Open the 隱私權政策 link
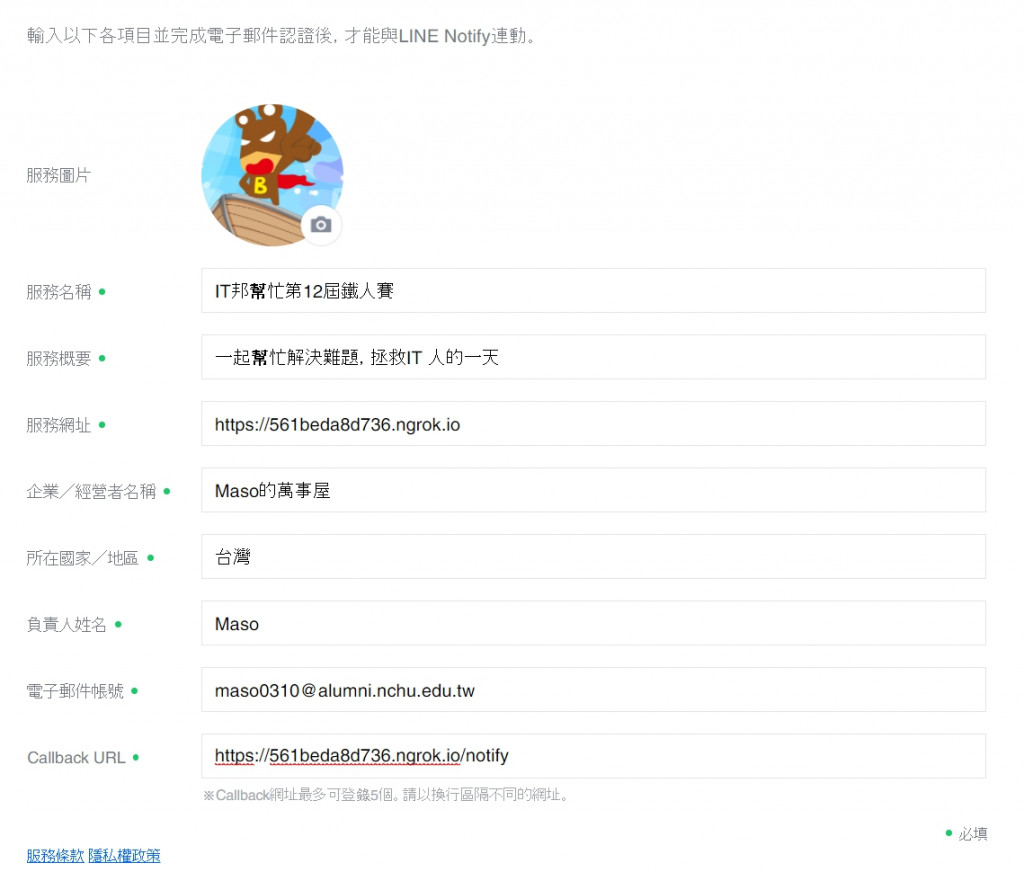 click(124, 856)
